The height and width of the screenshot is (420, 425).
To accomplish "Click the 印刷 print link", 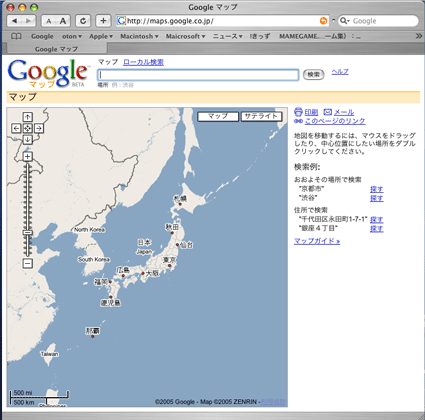I will [x=311, y=112].
